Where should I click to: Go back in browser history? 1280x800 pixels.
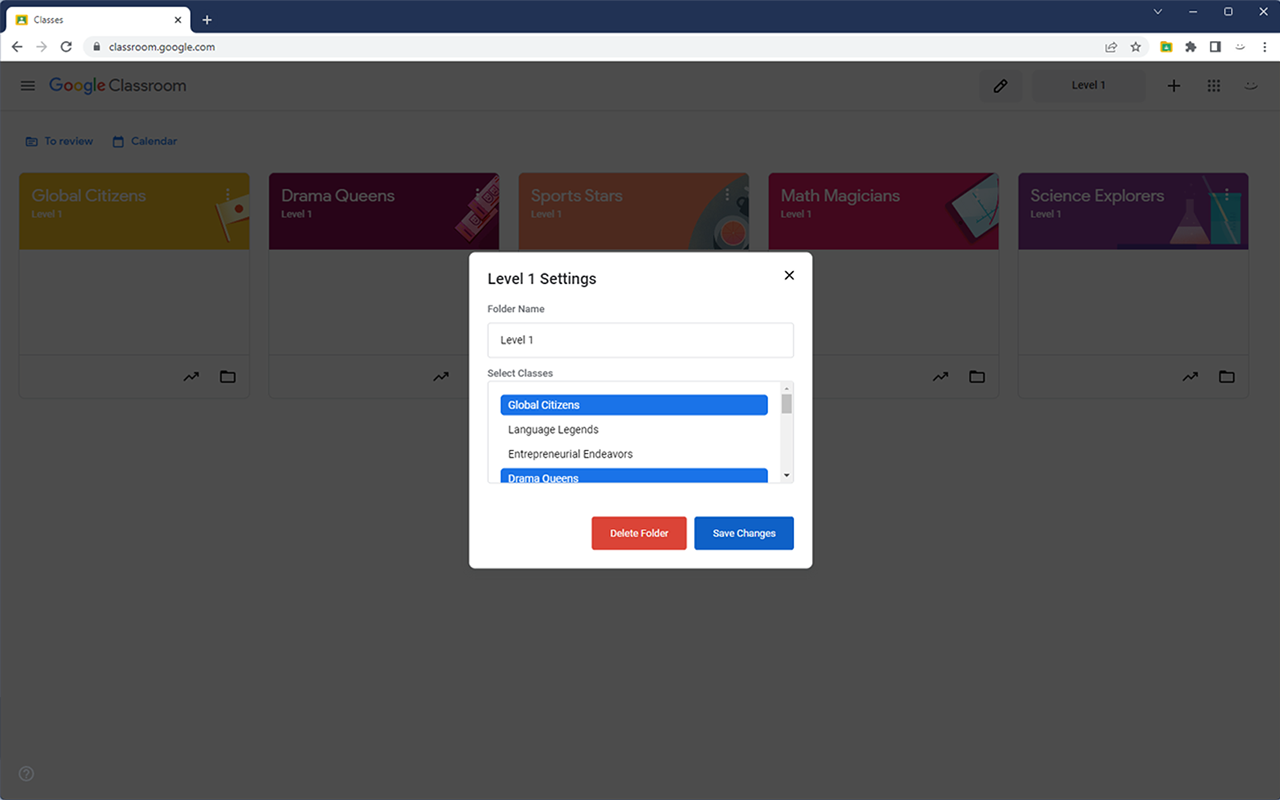coord(17,47)
